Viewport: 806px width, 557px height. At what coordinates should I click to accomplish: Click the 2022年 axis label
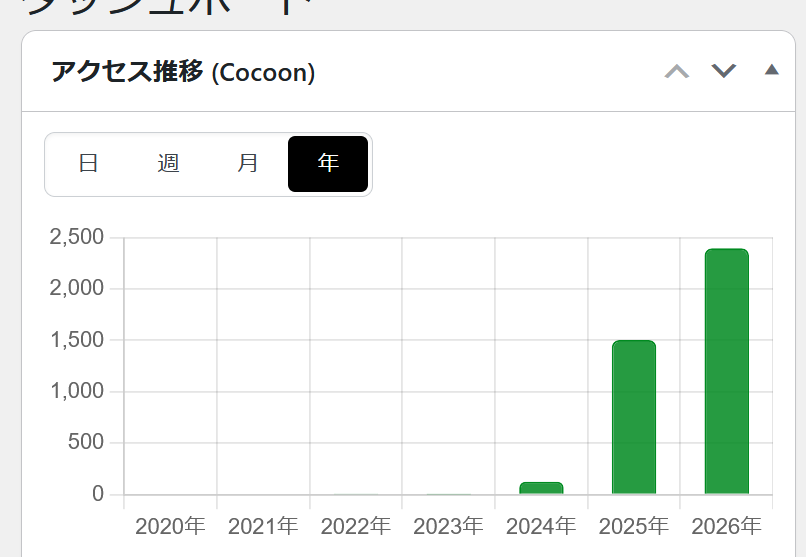point(356,526)
